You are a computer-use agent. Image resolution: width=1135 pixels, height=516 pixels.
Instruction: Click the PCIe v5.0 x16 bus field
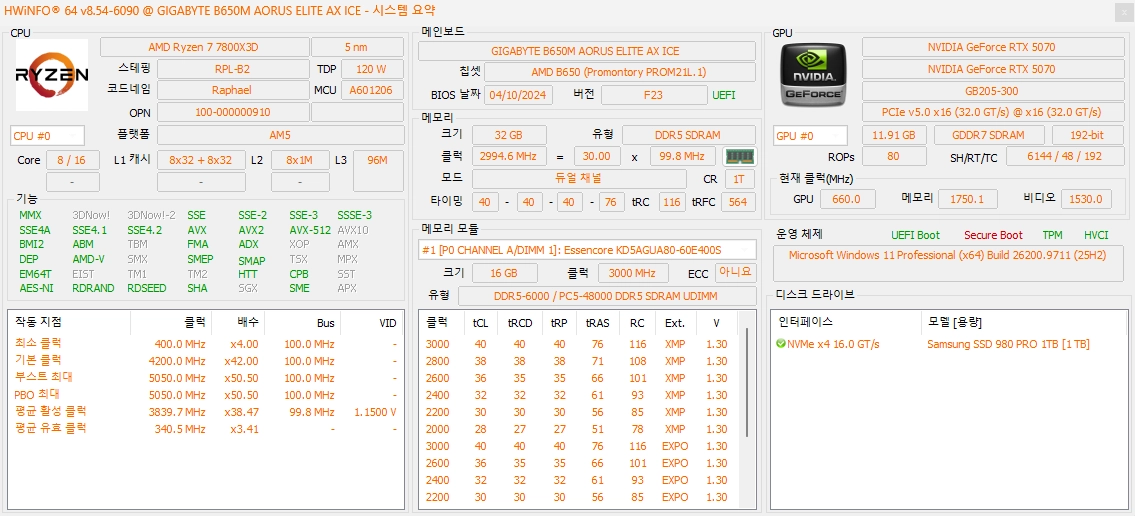[x=991, y=112]
